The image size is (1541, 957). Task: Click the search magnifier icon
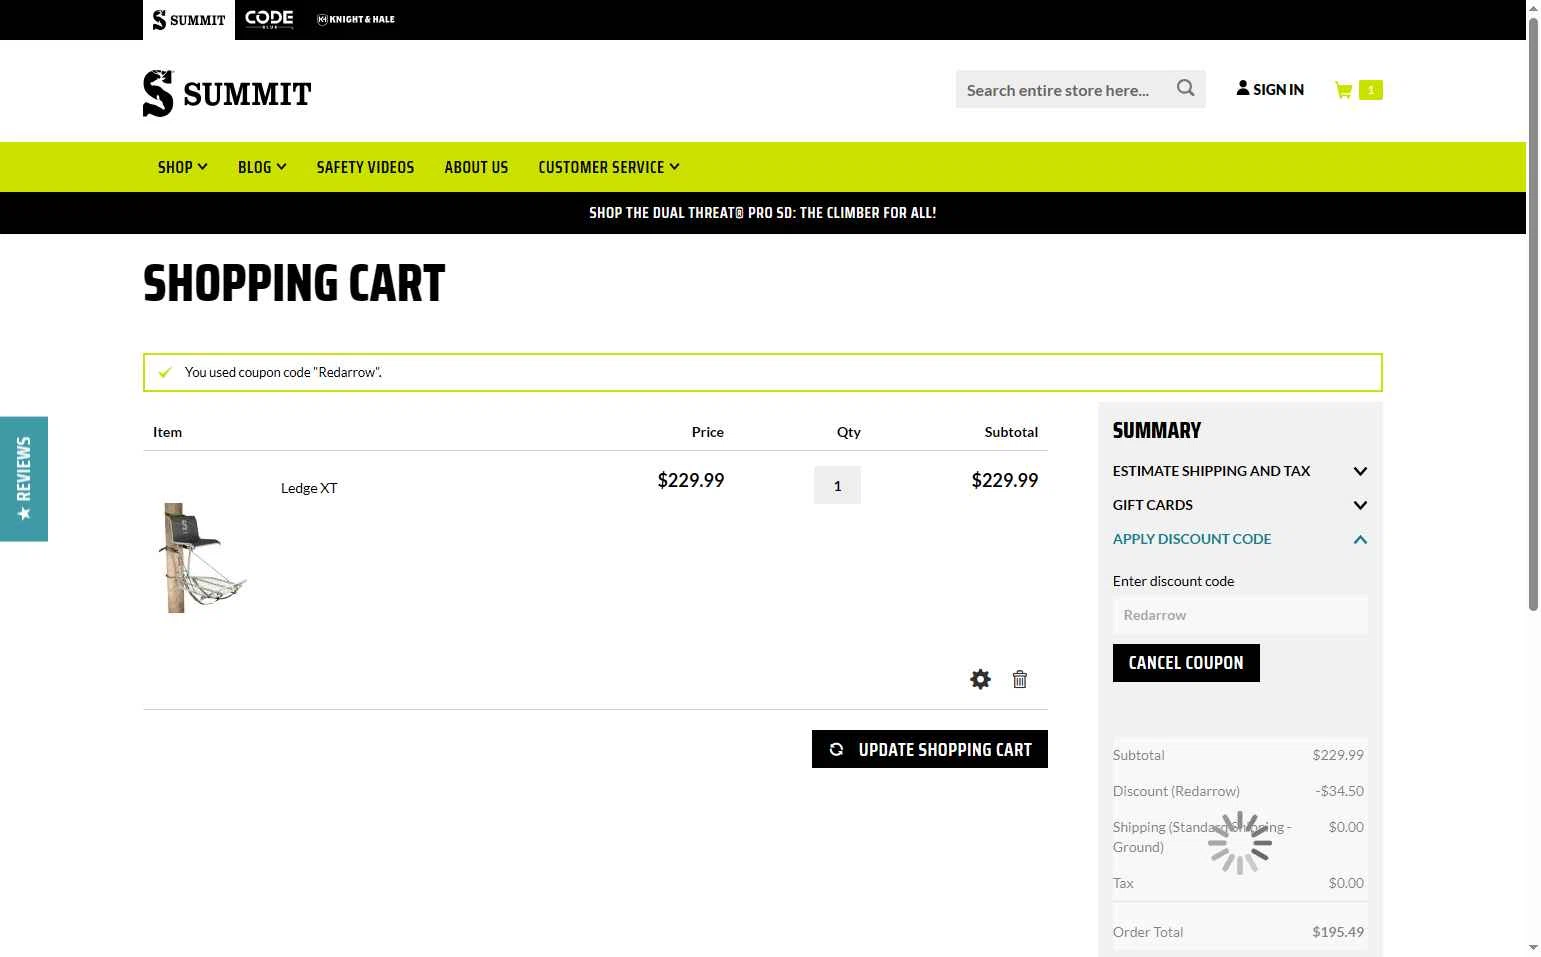pyautogui.click(x=1185, y=89)
